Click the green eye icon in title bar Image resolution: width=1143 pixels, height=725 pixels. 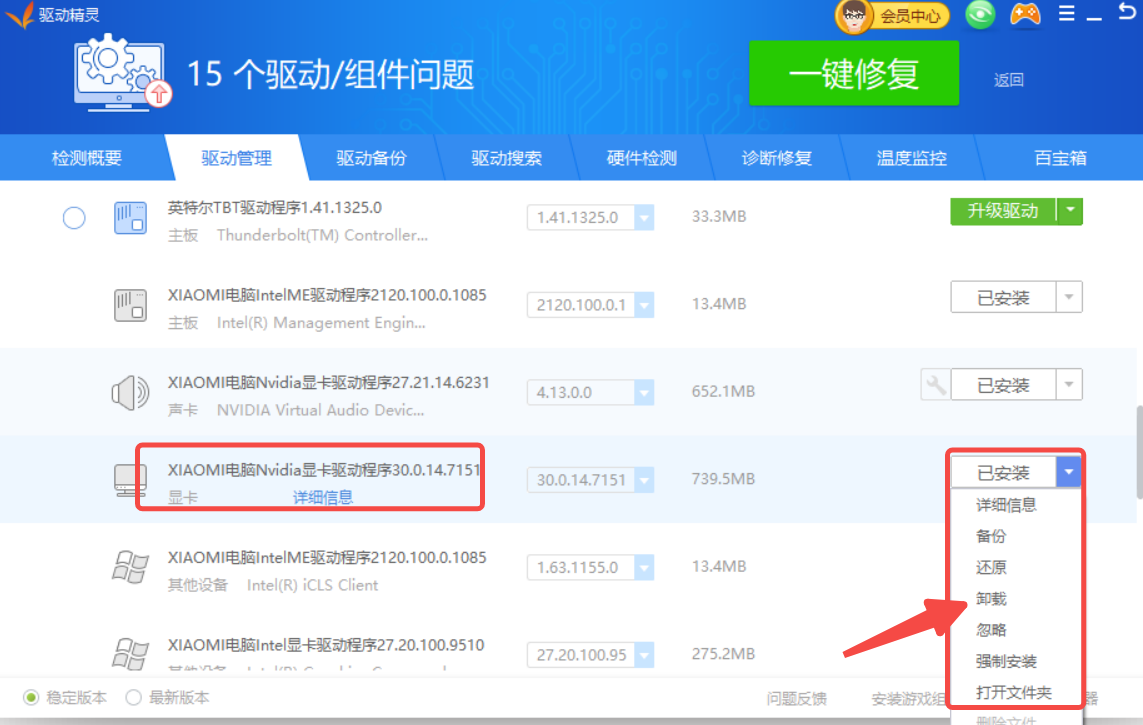pos(980,15)
